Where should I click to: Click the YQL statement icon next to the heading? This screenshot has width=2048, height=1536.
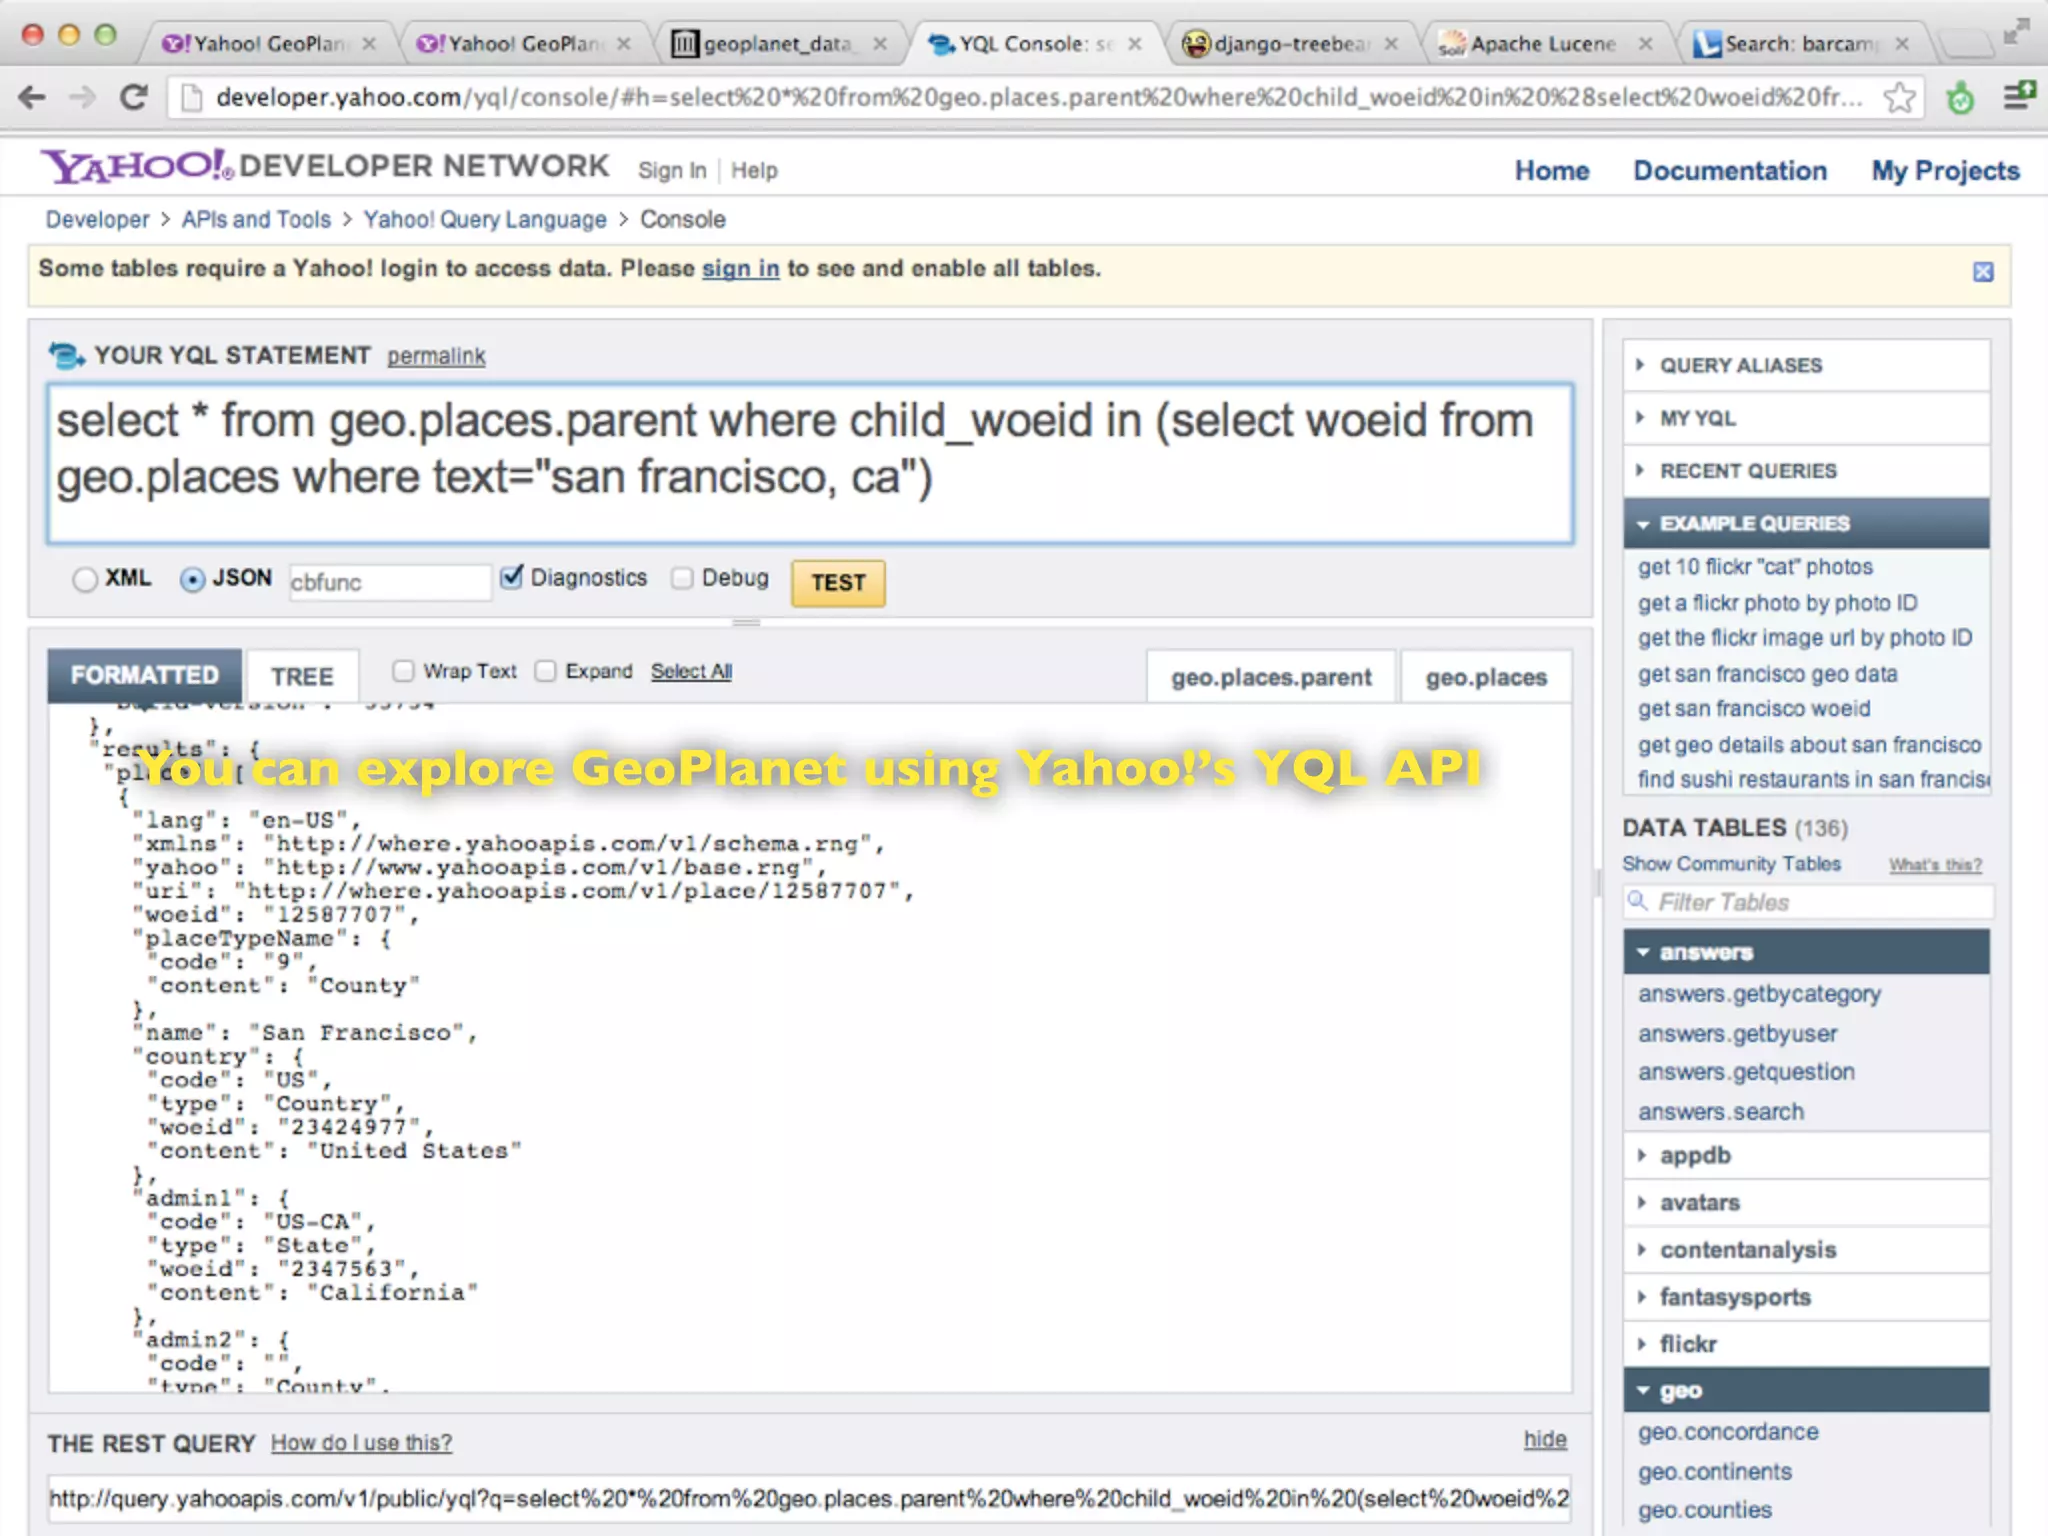[x=67, y=355]
